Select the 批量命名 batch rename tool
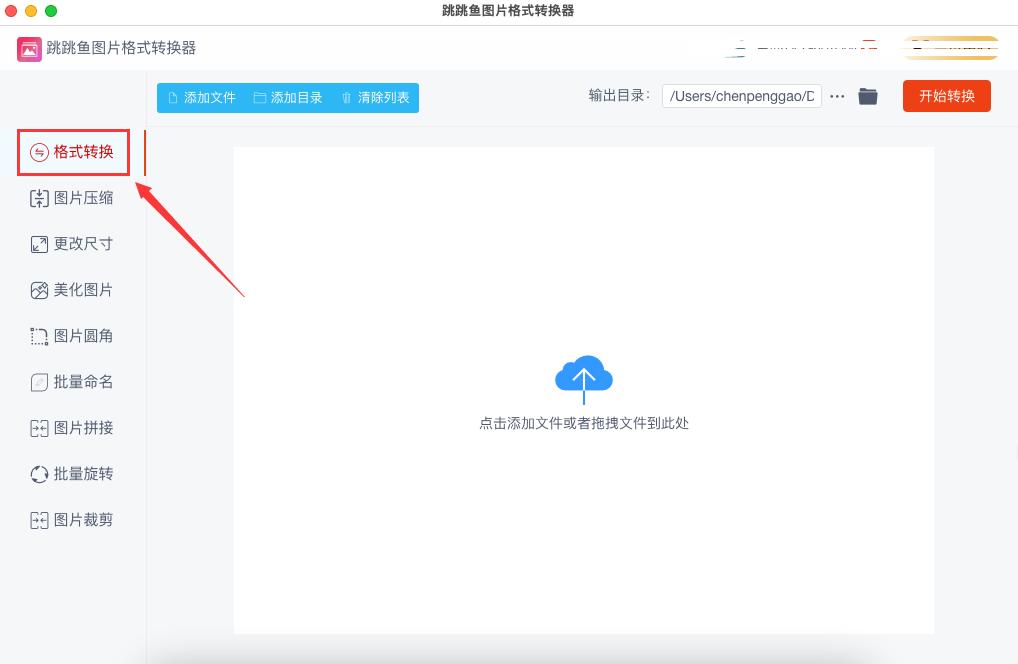Viewport: 1018px width, 664px height. coord(71,381)
